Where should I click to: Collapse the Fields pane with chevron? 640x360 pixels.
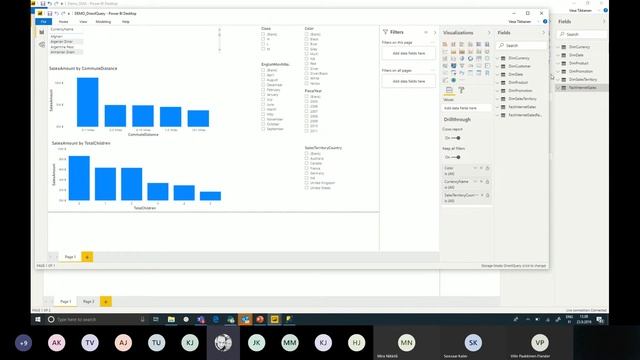tap(543, 33)
